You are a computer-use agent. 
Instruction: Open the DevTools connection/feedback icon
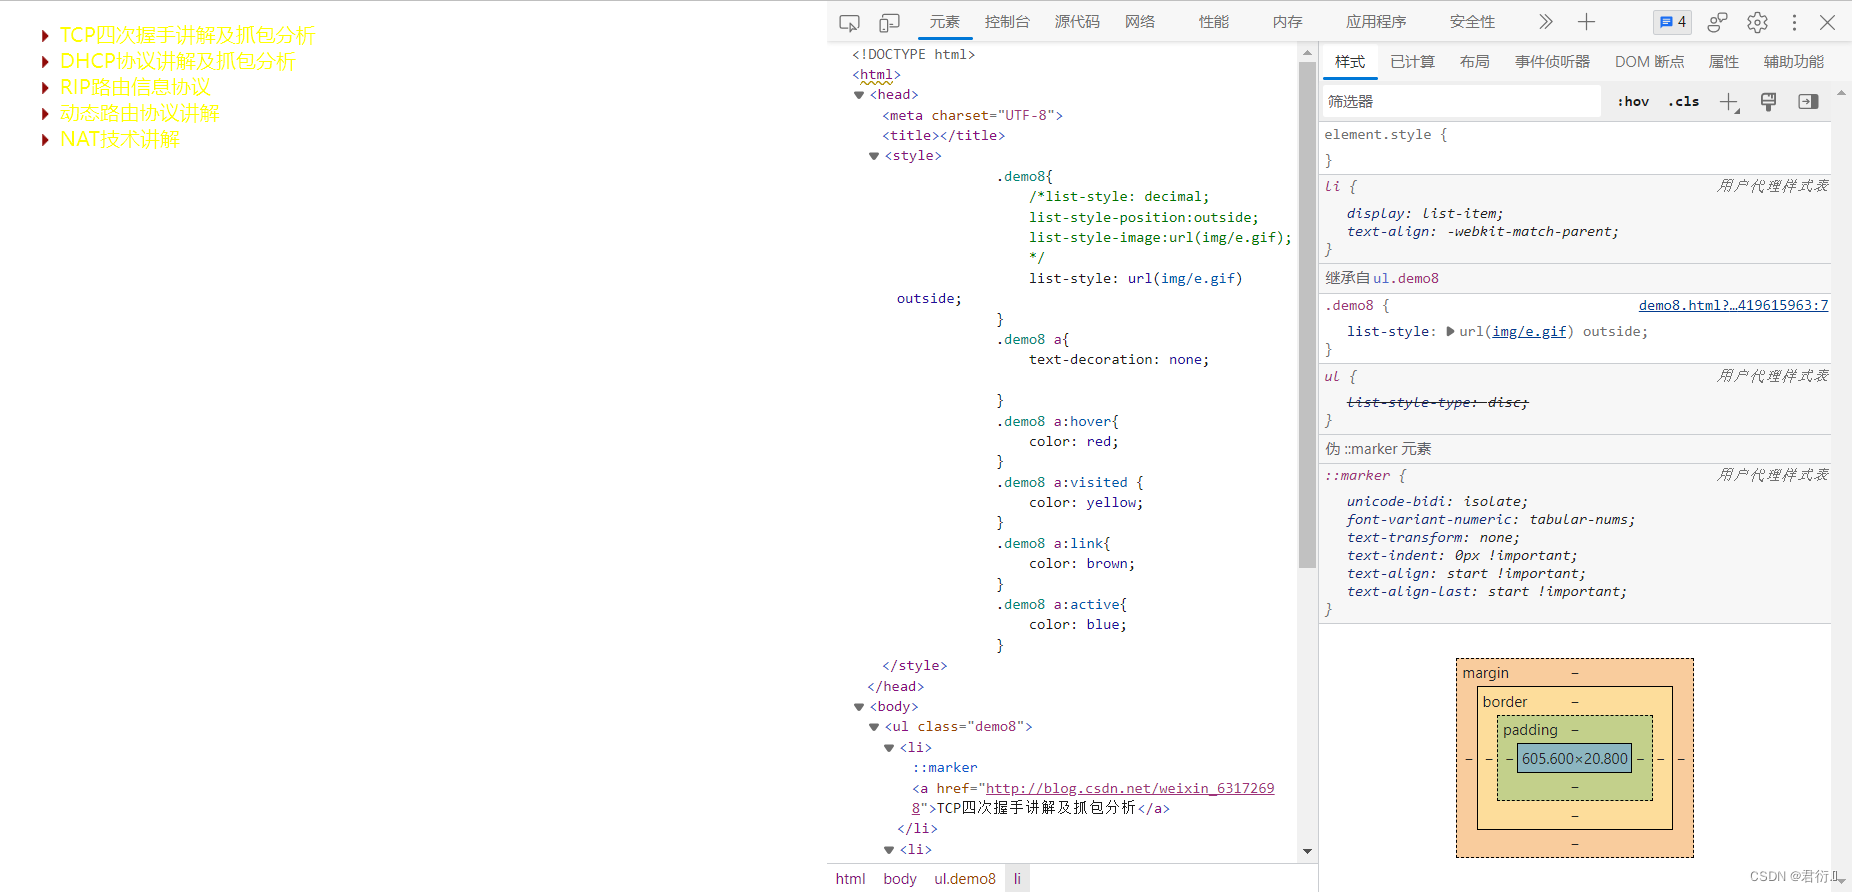tap(1718, 22)
